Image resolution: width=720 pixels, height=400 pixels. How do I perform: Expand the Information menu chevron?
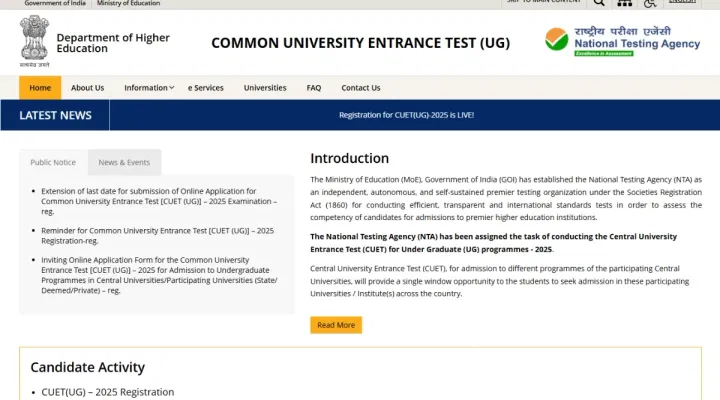(x=172, y=88)
